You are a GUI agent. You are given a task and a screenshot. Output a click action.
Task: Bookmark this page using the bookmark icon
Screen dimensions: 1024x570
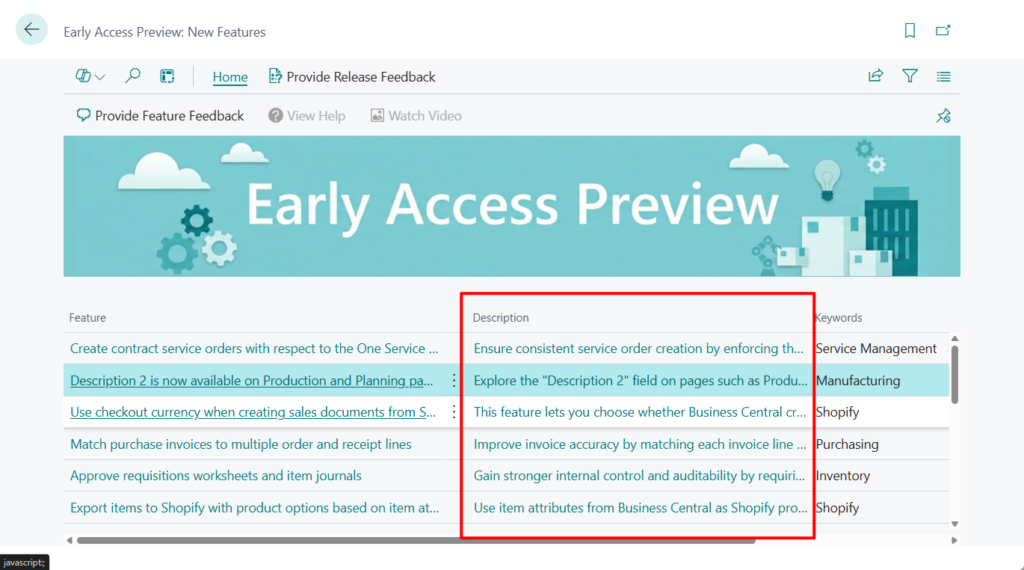(x=909, y=31)
